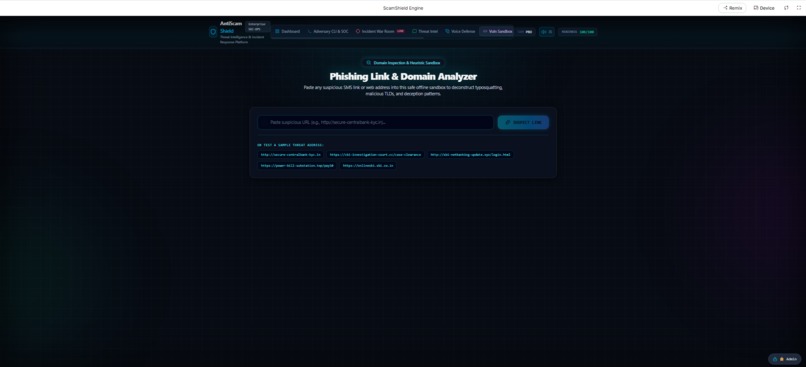Click the ScamShield Engine title text
The image size is (806, 367).
tap(403, 8)
